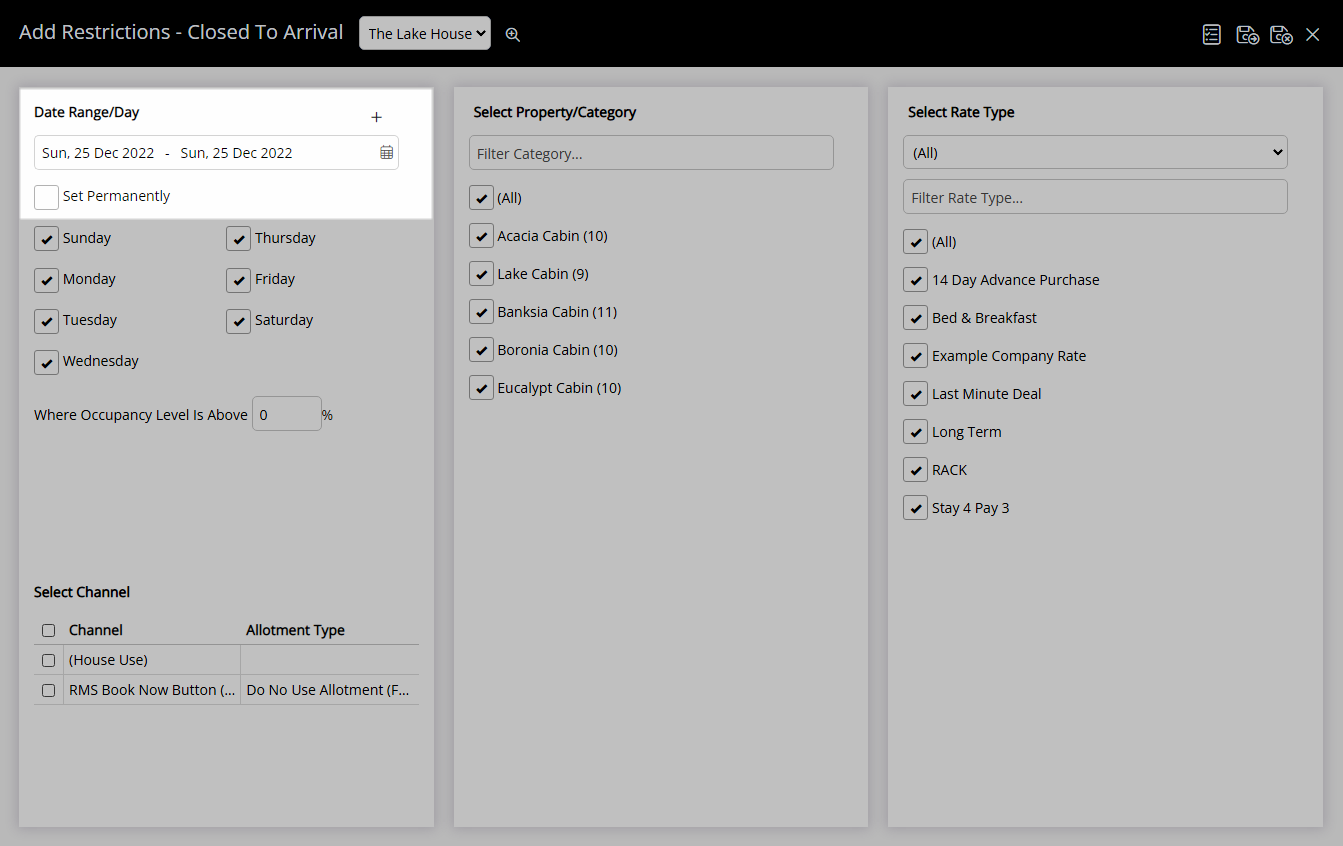Uncheck 14 Day Advance Purchase
The width and height of the screenshot is (1343, 846).
click(x=915, y=280)
